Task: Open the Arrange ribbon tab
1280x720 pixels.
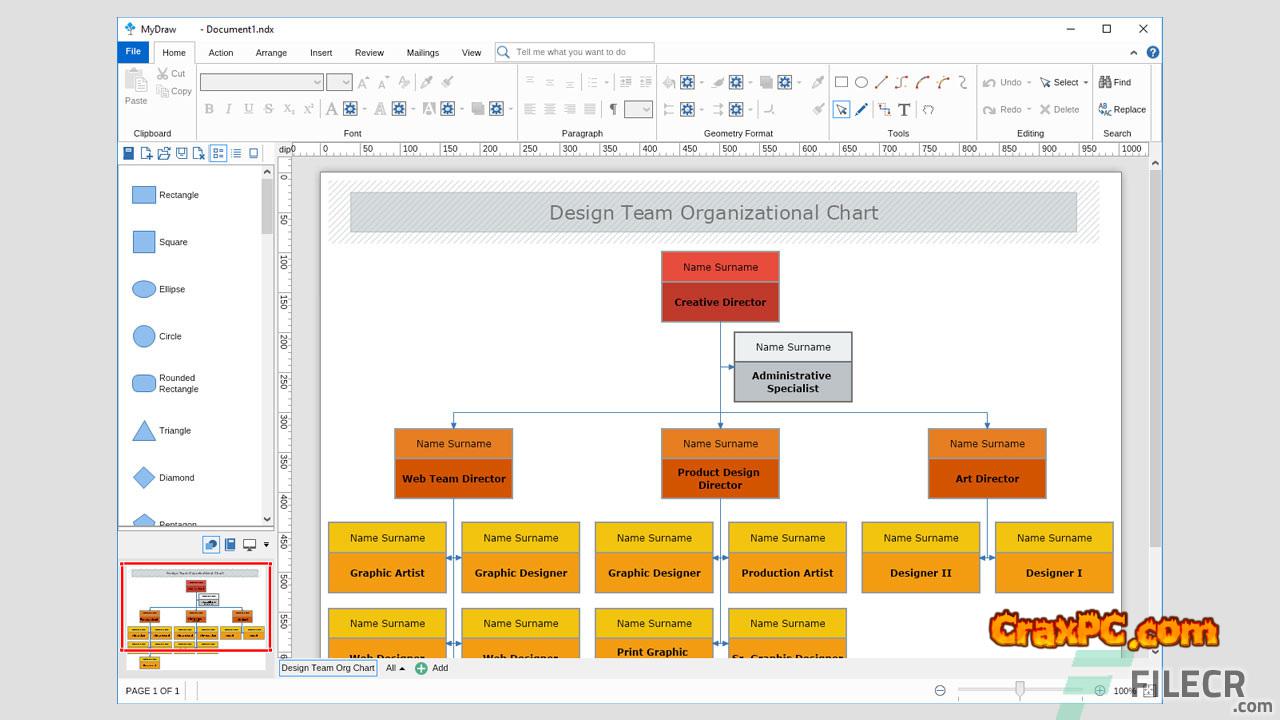Action: pos(271,53)
